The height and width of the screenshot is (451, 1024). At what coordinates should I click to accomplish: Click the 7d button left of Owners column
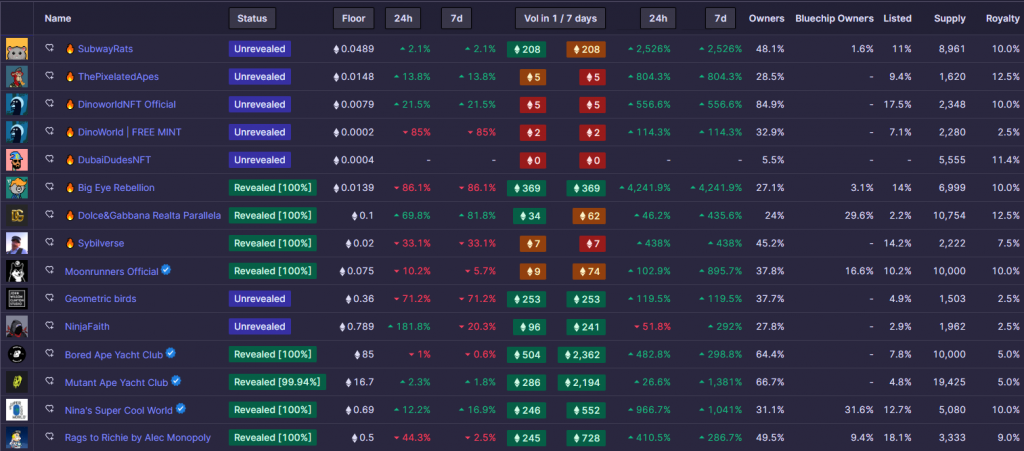click(x=720, y=18)
